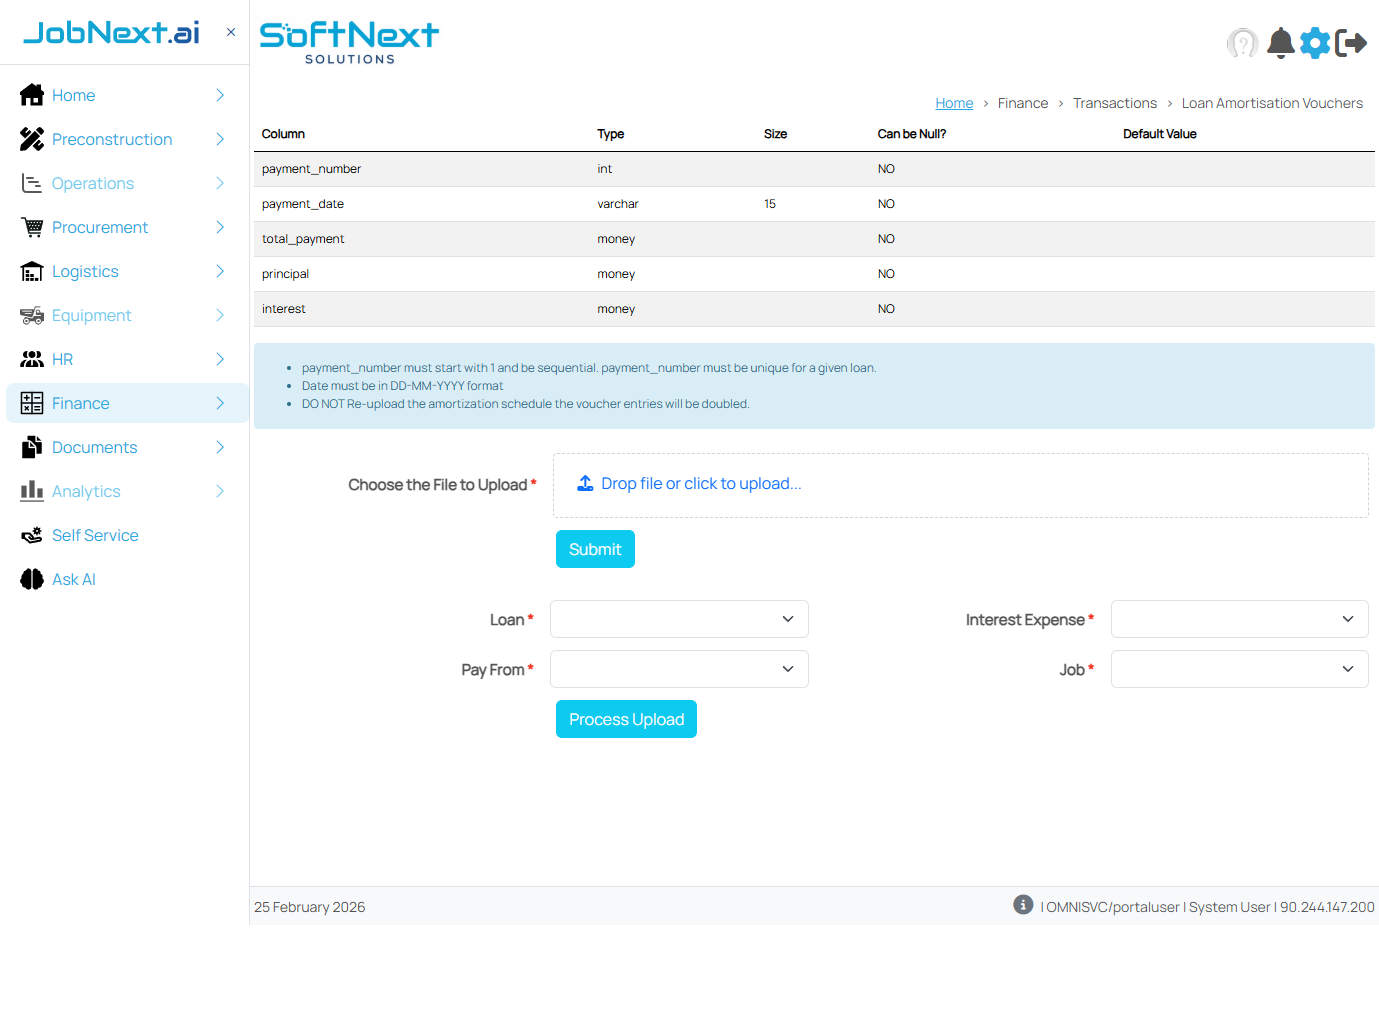Expand the Interest Expense dropdown

1240,619
